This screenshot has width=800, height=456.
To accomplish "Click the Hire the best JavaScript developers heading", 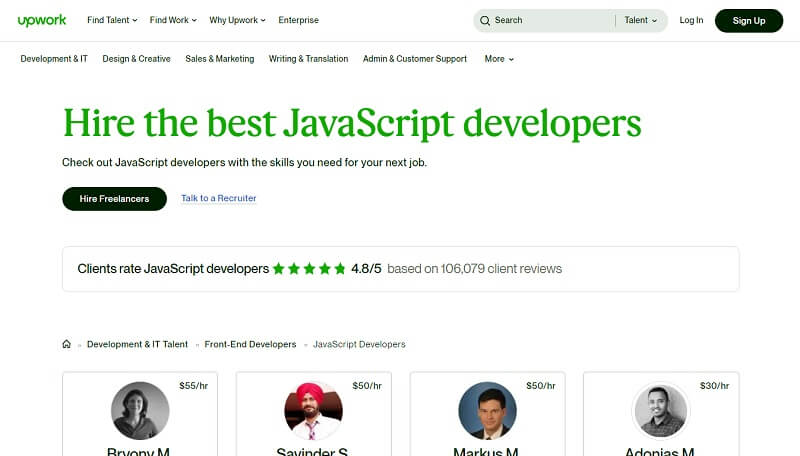I will pos(352,124).
